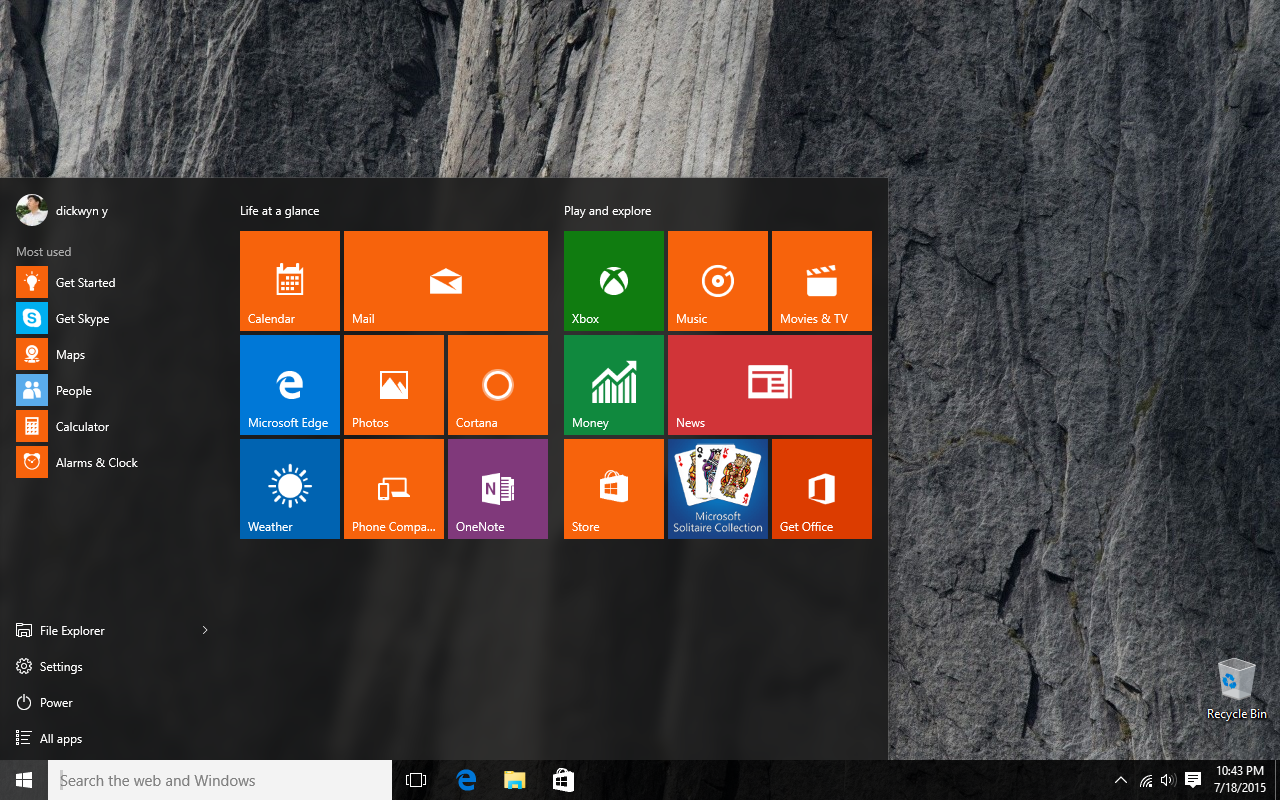1280x800 pixels.
Task: Open the Store from the taskbar
Action: (563, 780)
